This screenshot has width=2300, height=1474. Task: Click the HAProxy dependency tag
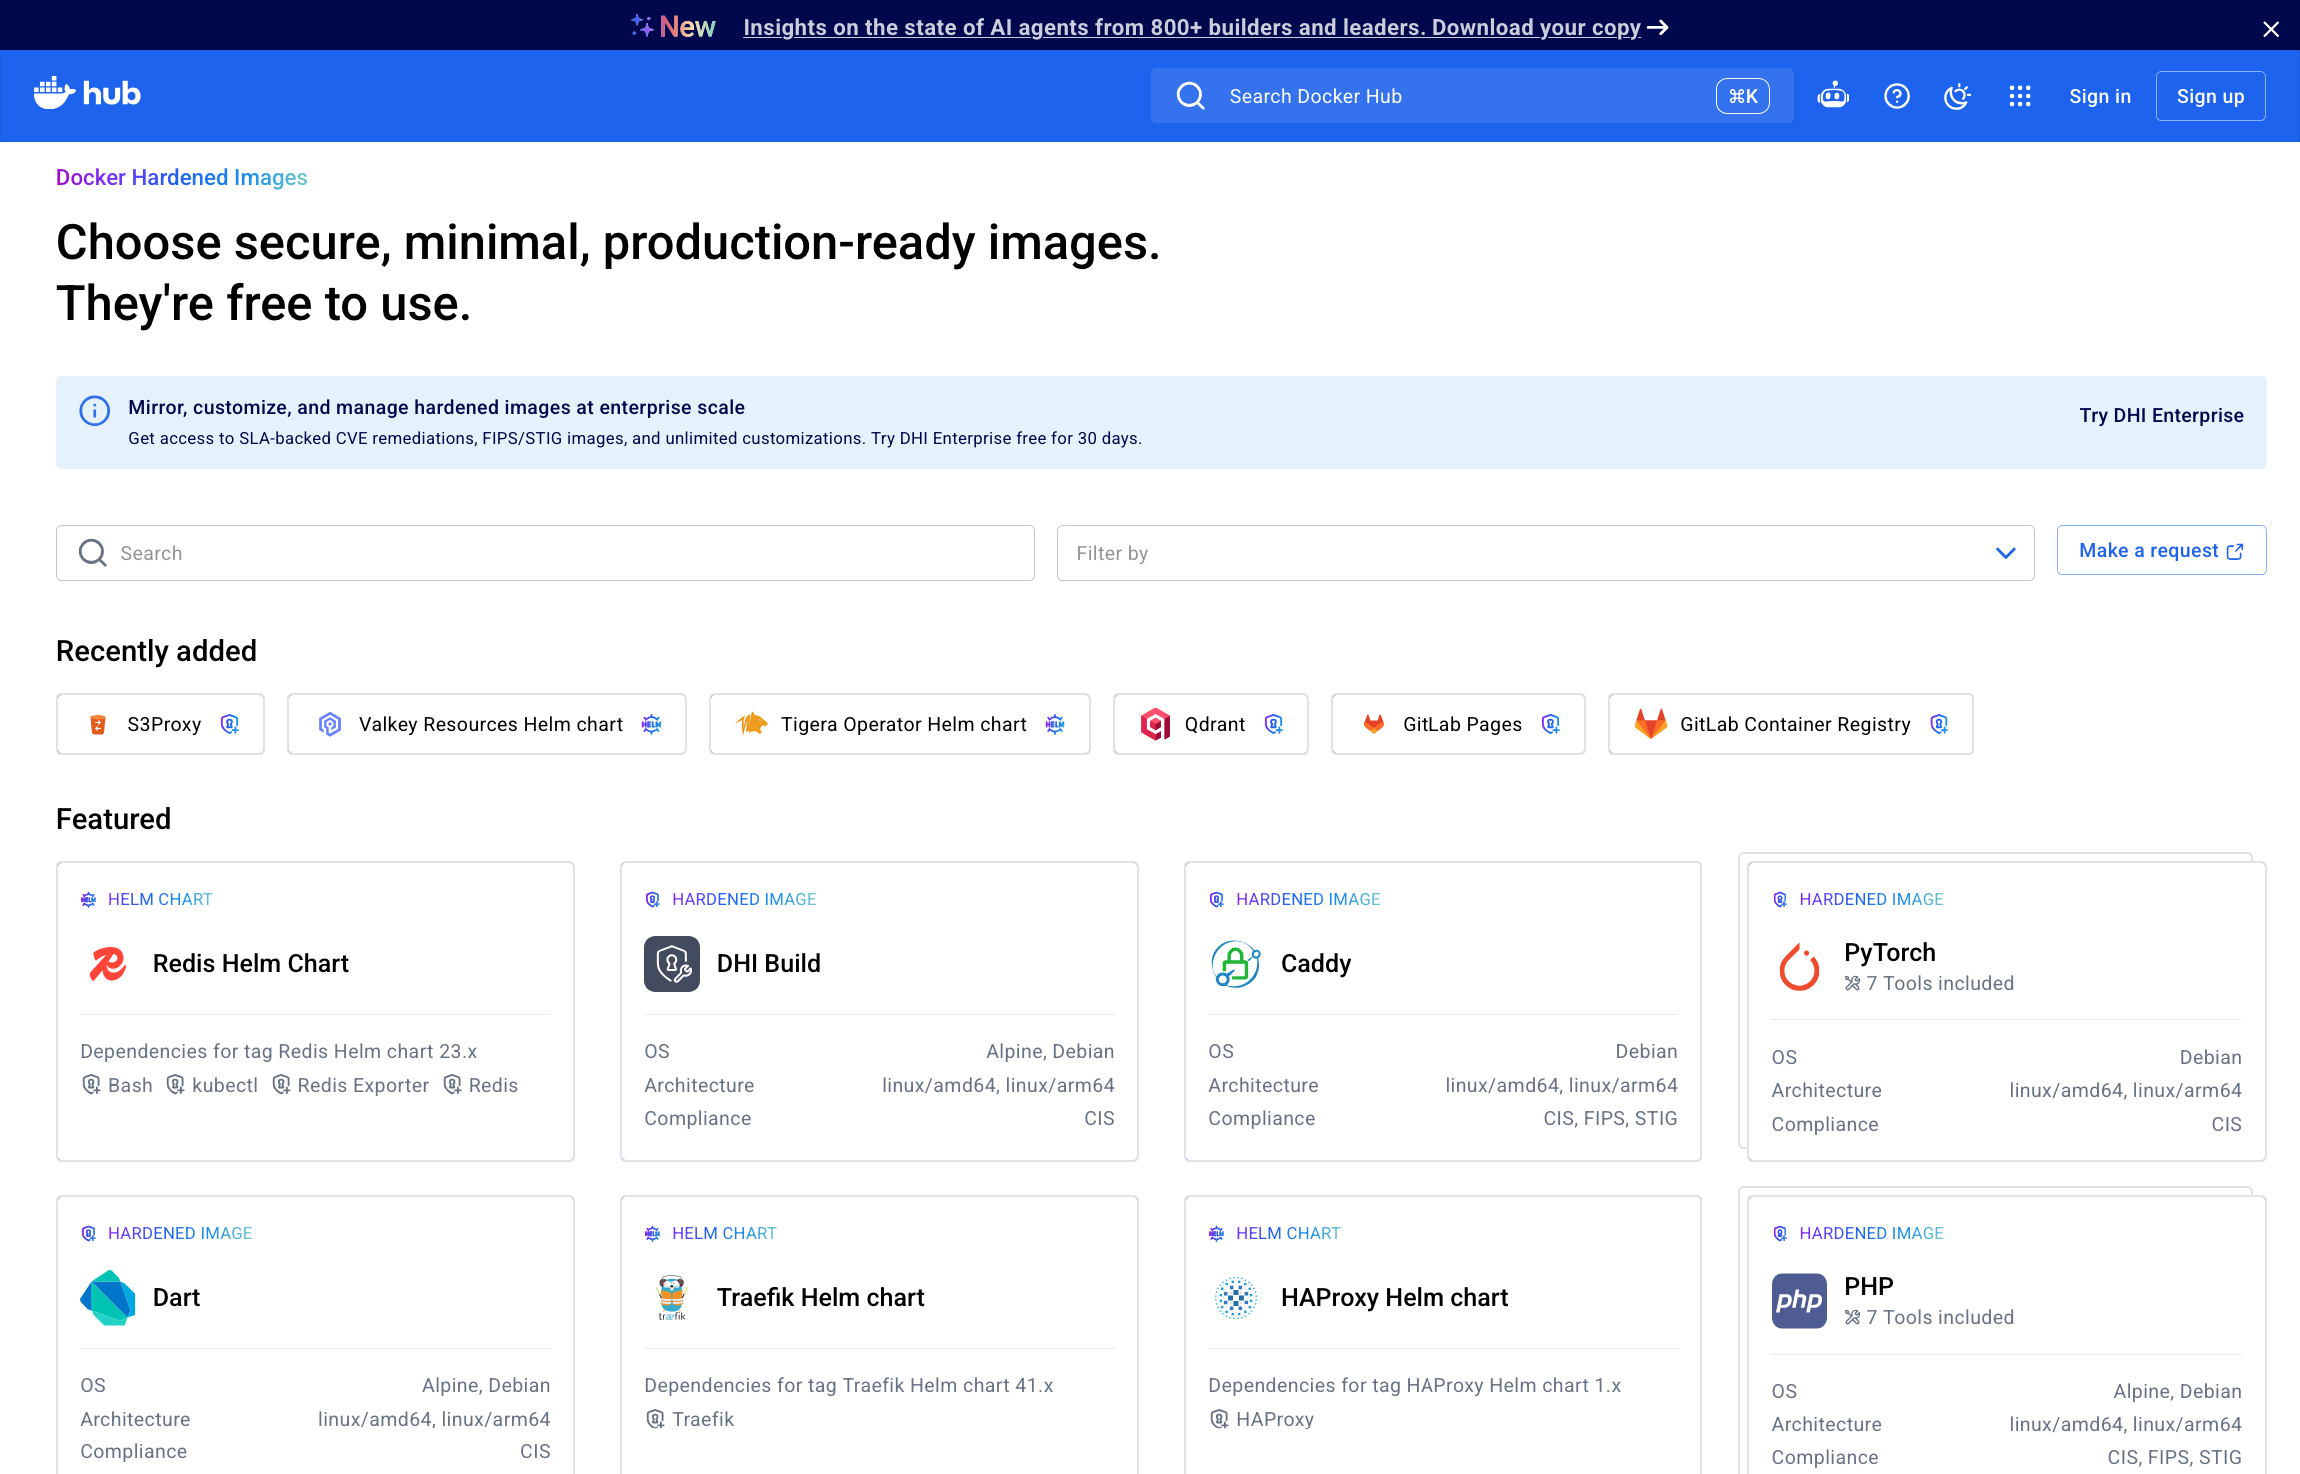coord(1262,1419)
